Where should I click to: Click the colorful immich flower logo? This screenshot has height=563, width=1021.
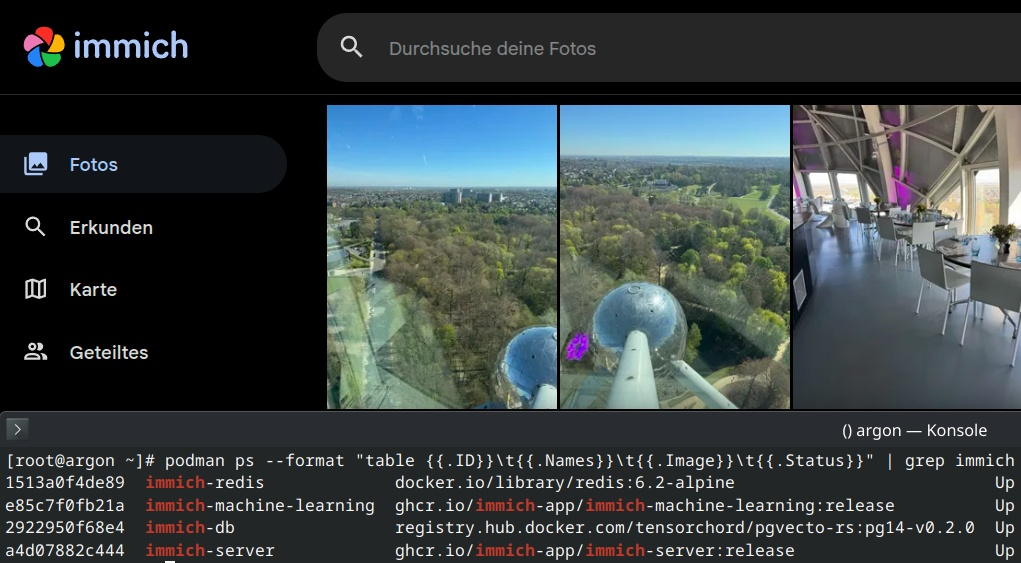(44, 47)
